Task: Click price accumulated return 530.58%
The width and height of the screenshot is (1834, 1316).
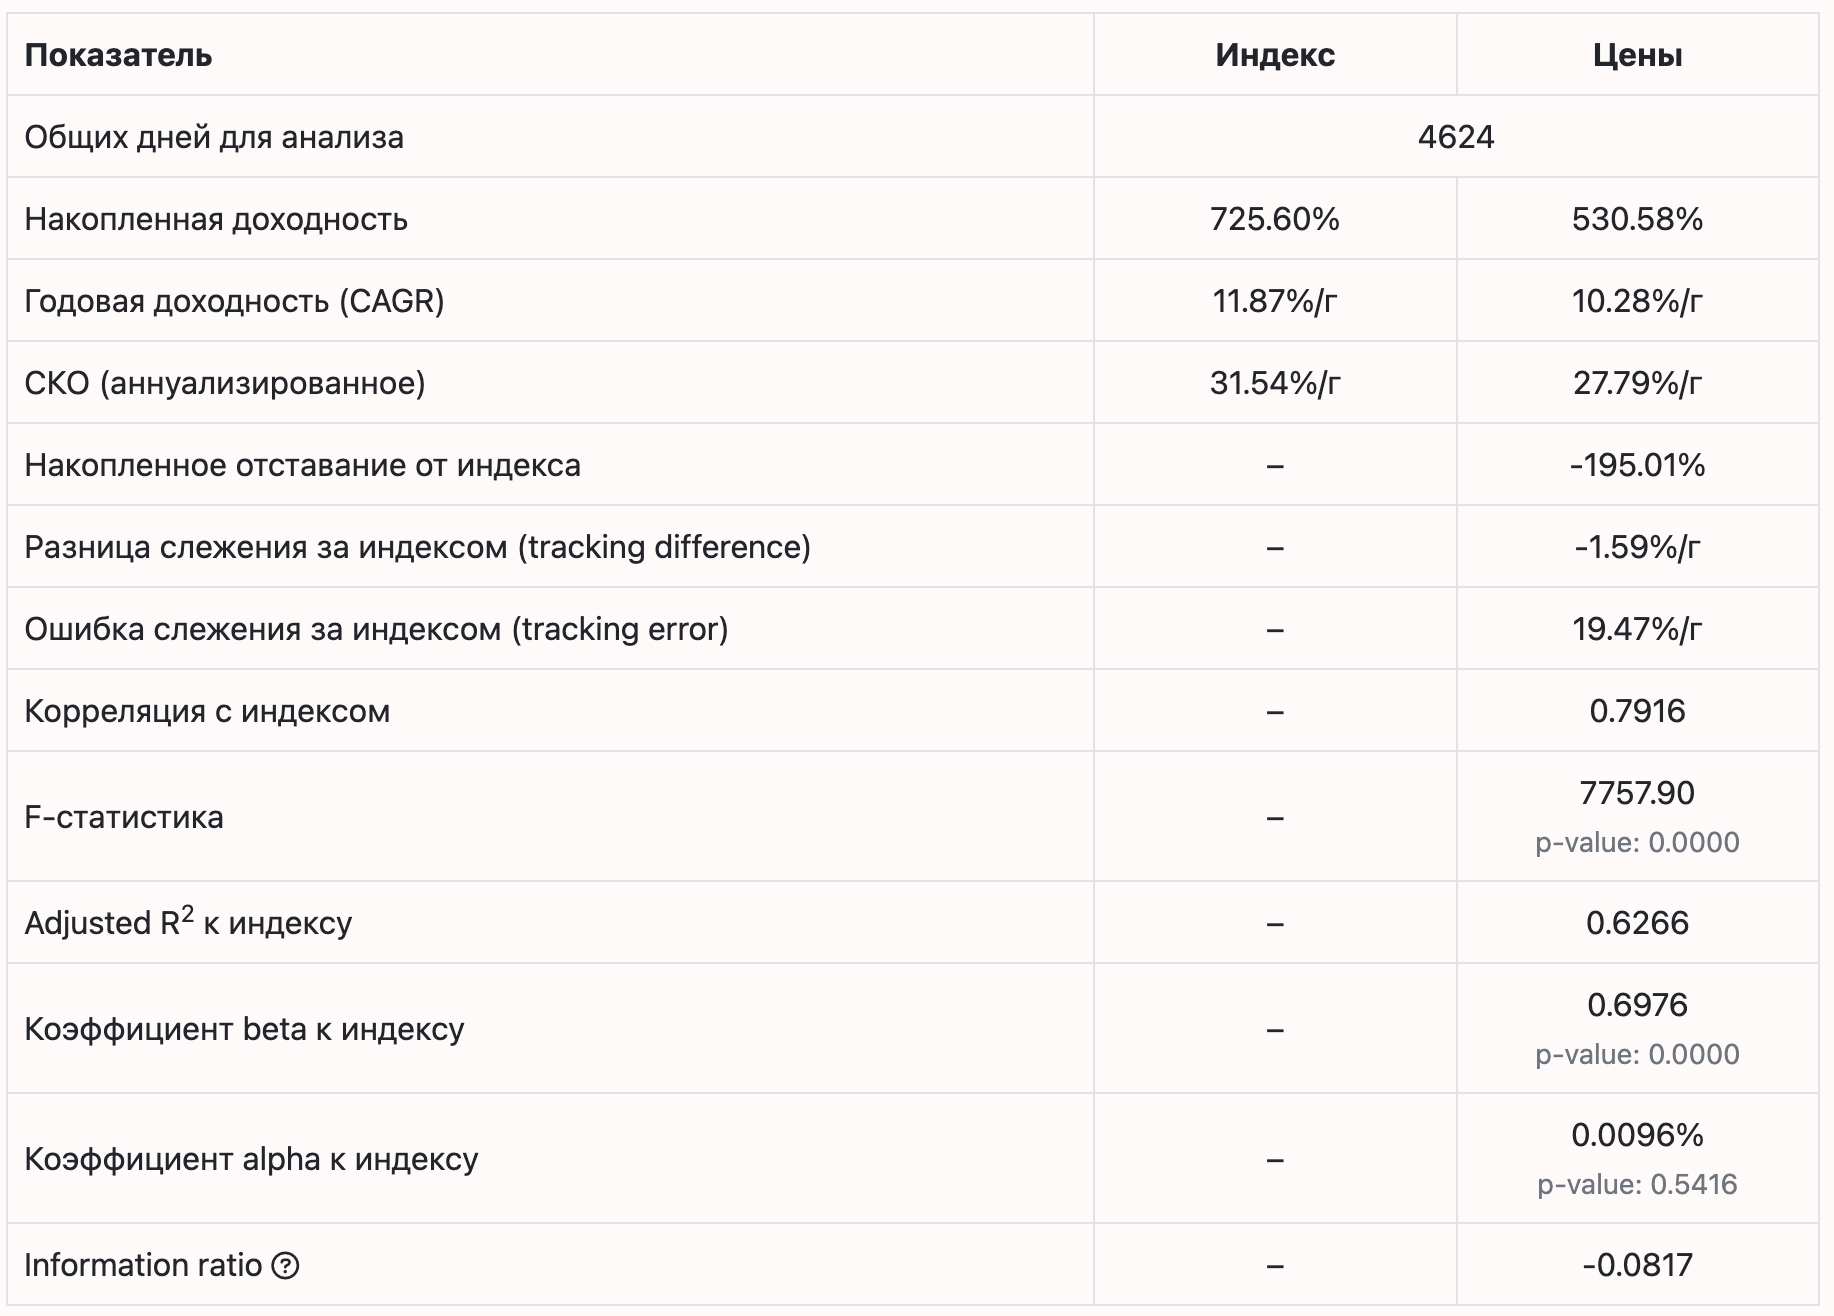Action: [x=1637, y=219]
